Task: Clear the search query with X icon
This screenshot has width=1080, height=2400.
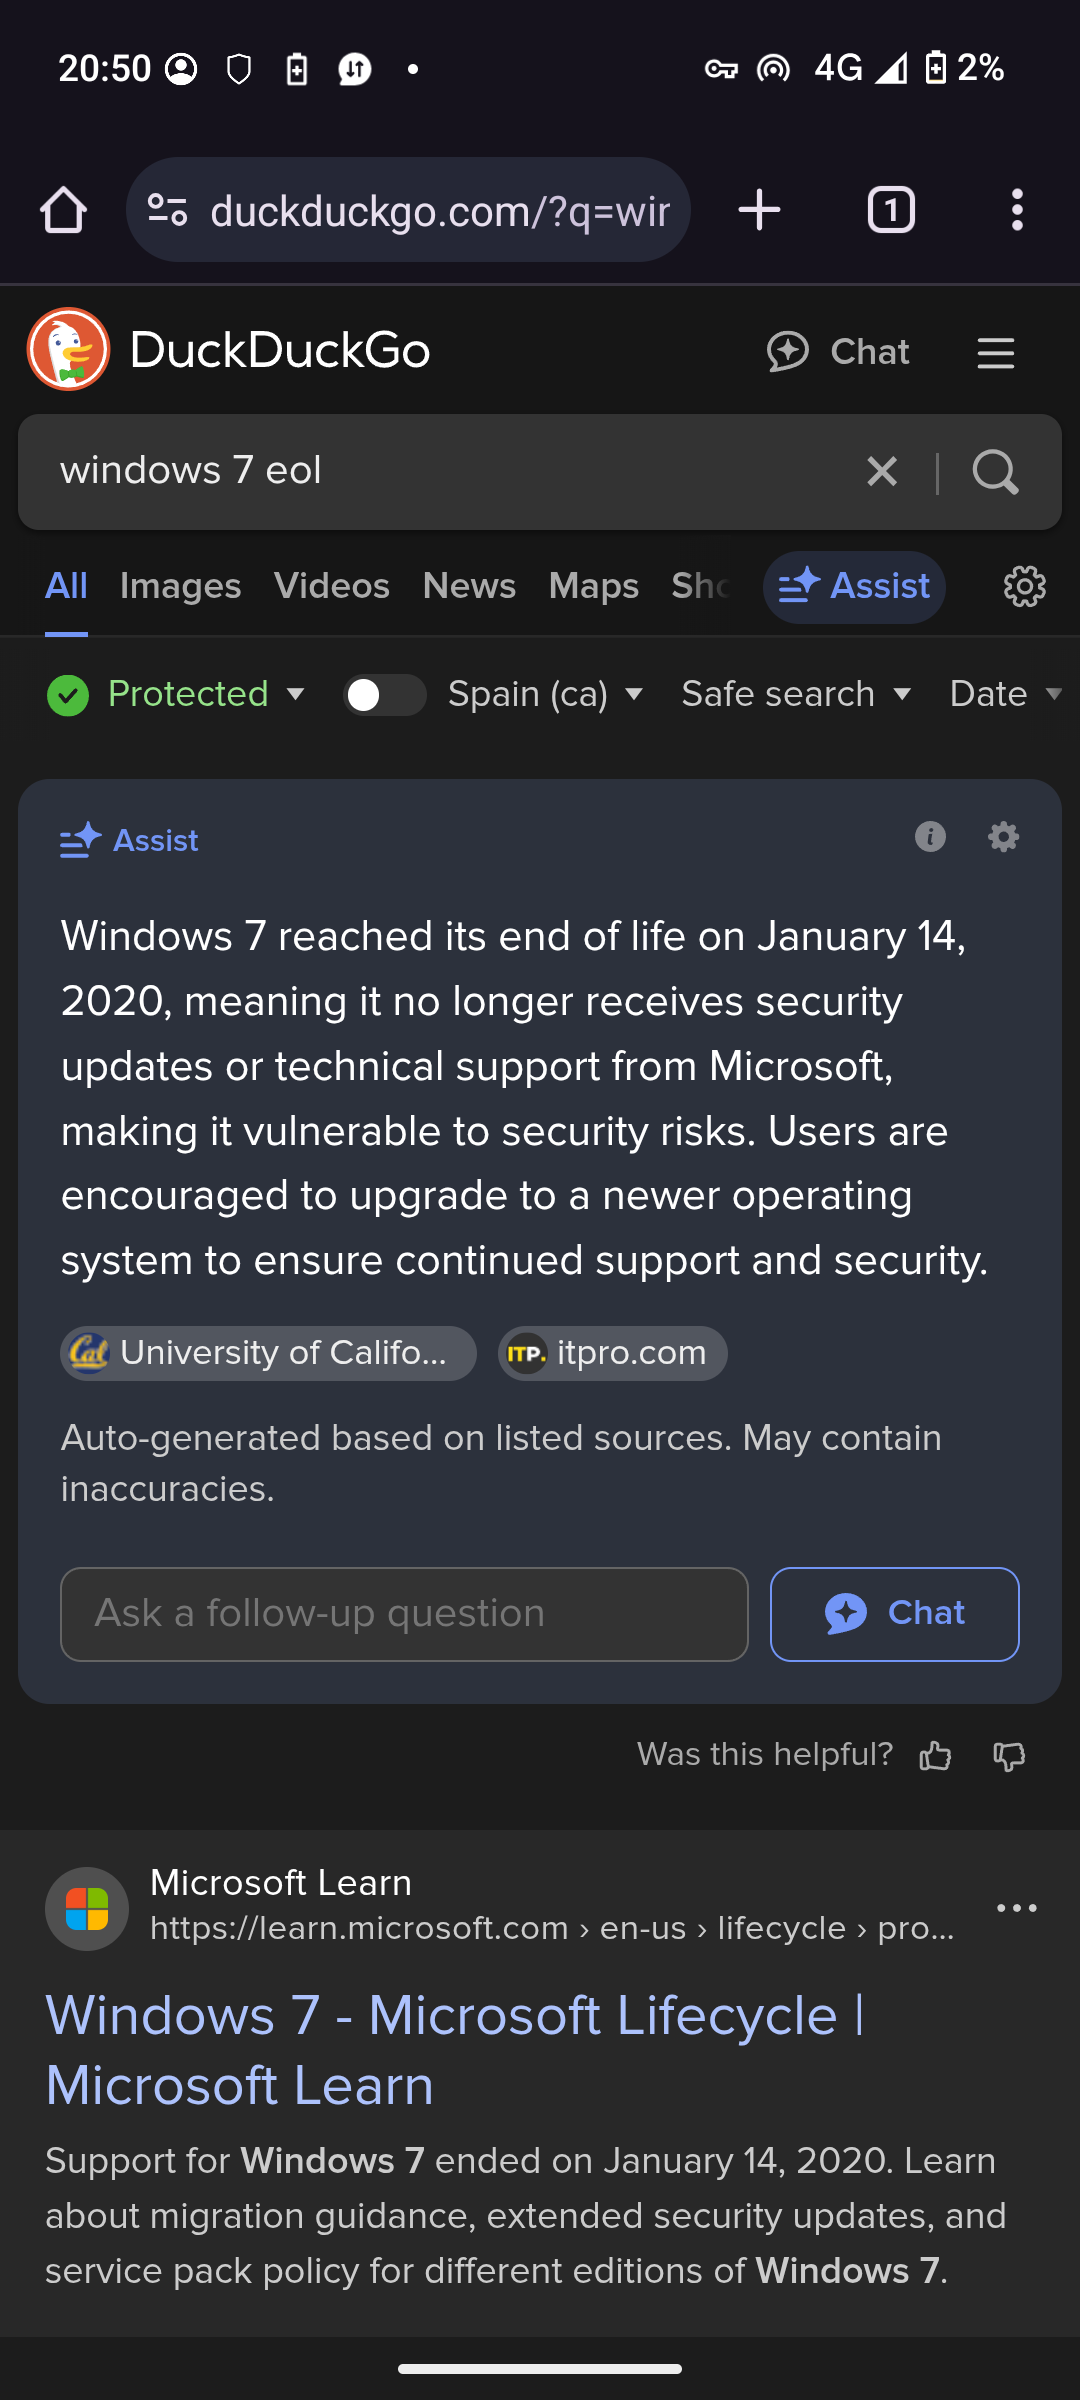Action: point(882,471)
